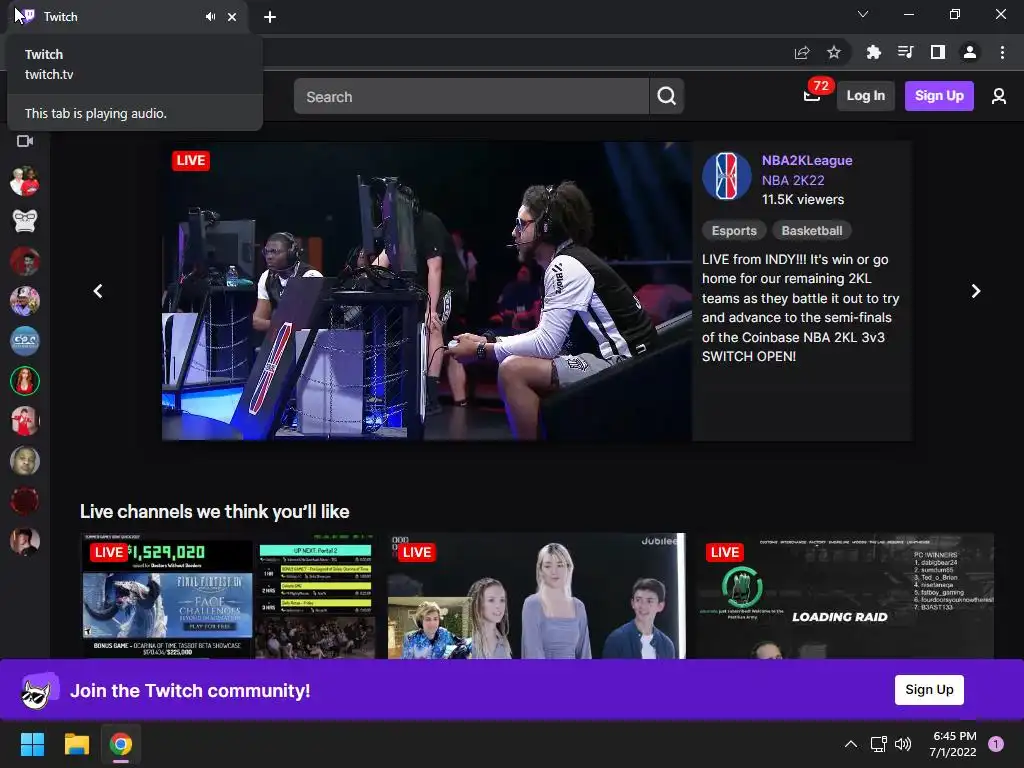Click the gorilla-face channel avatar in sidebar
This screenshot has width=1024, height=768.
pyautogui.click(x=25, y=221)
